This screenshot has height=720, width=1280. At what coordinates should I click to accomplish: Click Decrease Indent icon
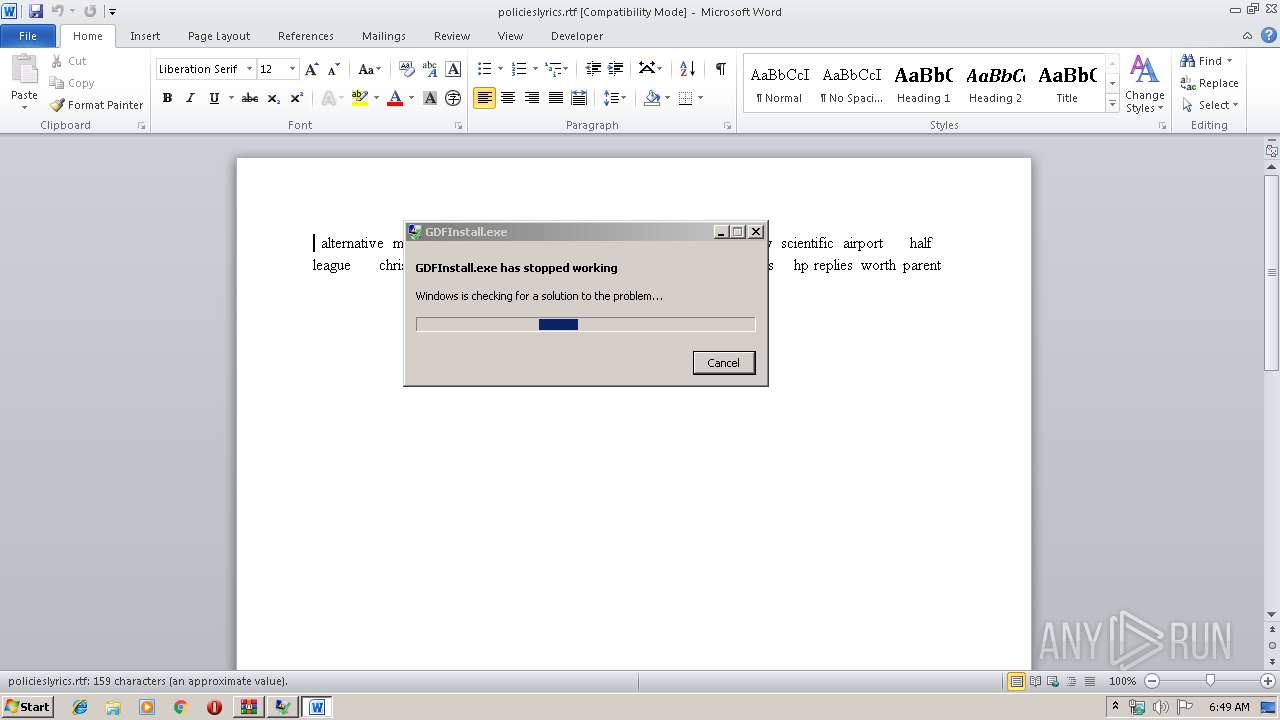tap(593, 69)
